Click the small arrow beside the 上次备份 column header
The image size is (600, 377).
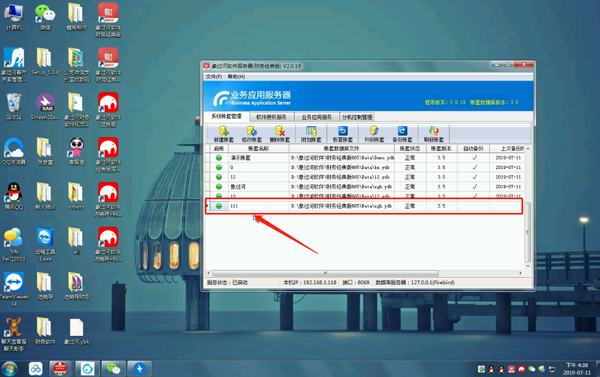[x=528, y=149]
